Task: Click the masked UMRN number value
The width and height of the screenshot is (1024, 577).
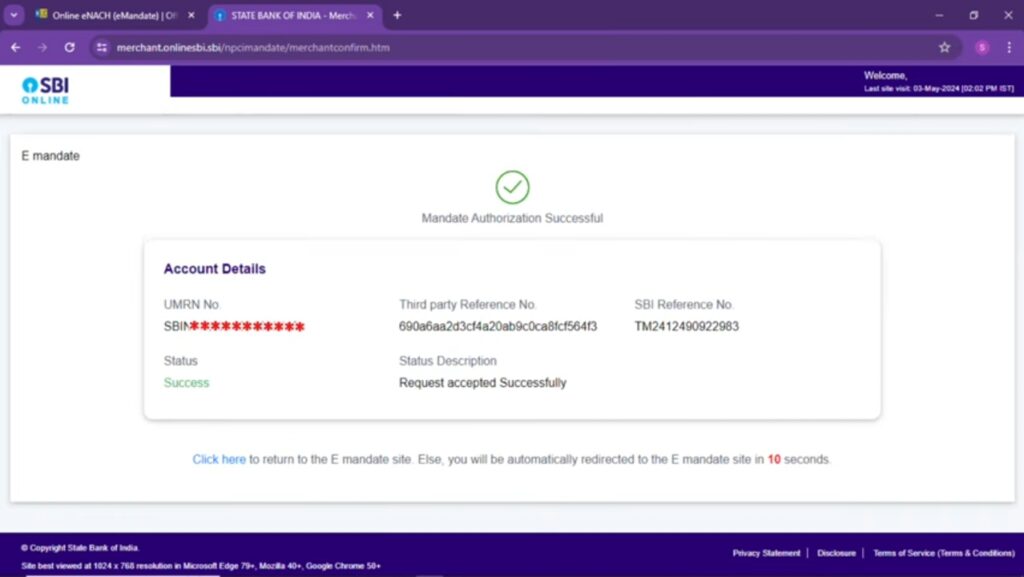Action: click(234, 326)
